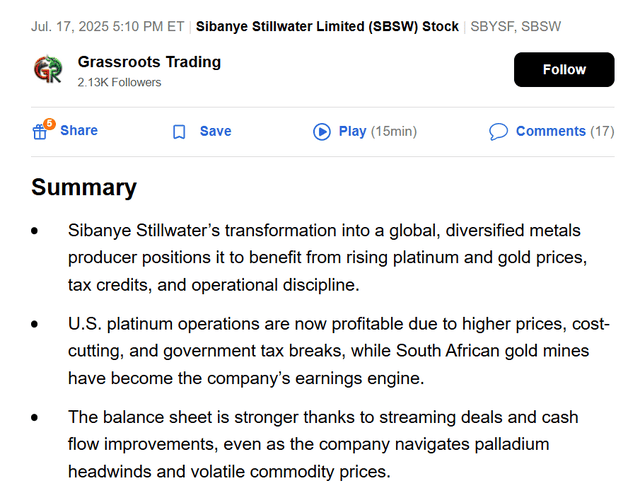This screenshot has width=640, height=493.
Task: Open the Grassroots Trading author name
Action: click(149, 62)
